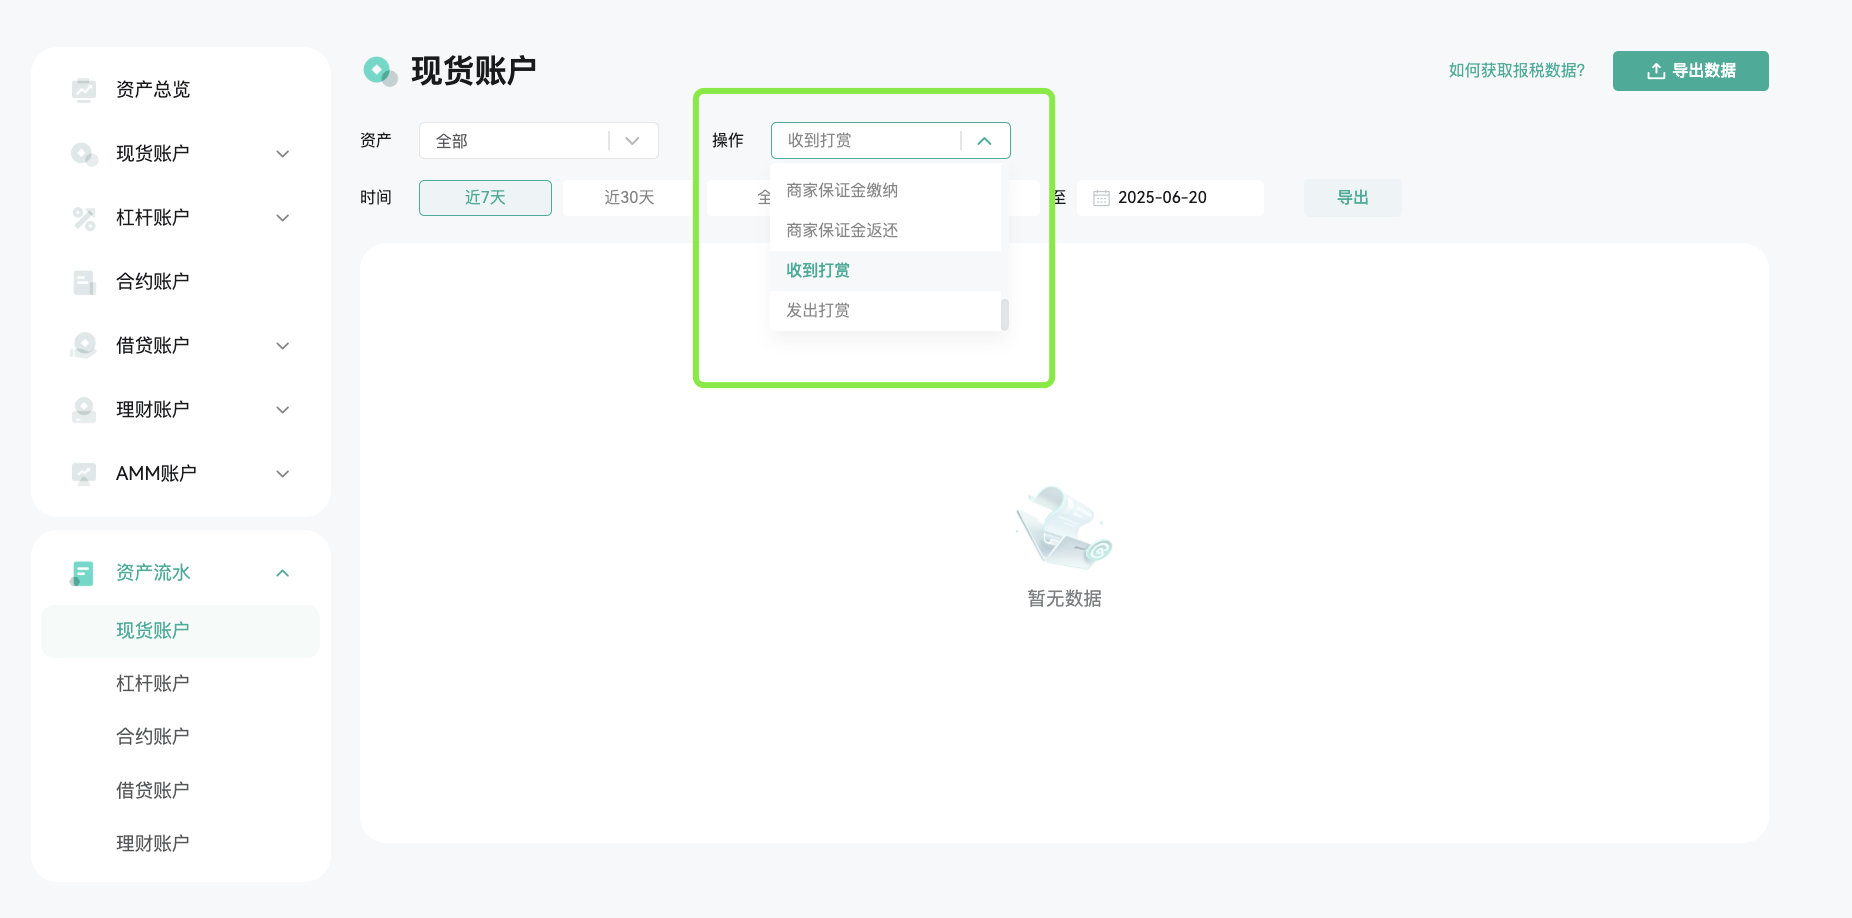The image size is (1852, 918).
Task: Click the 导出数据 button
Action: 1690,71
